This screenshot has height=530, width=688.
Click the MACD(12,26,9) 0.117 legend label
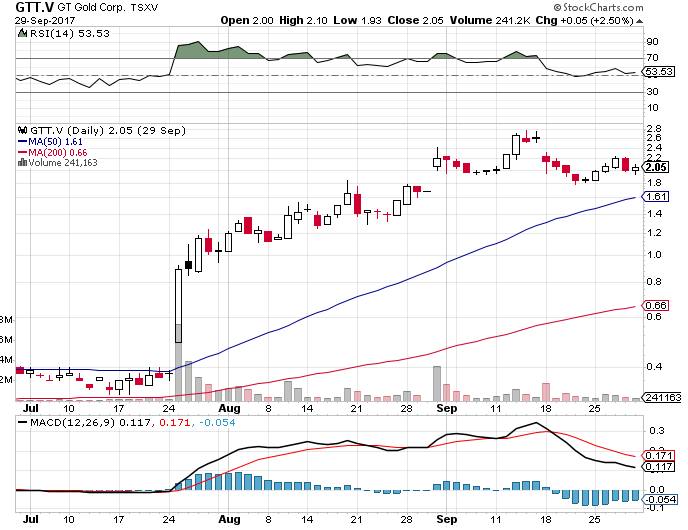[x=90, y=423]
